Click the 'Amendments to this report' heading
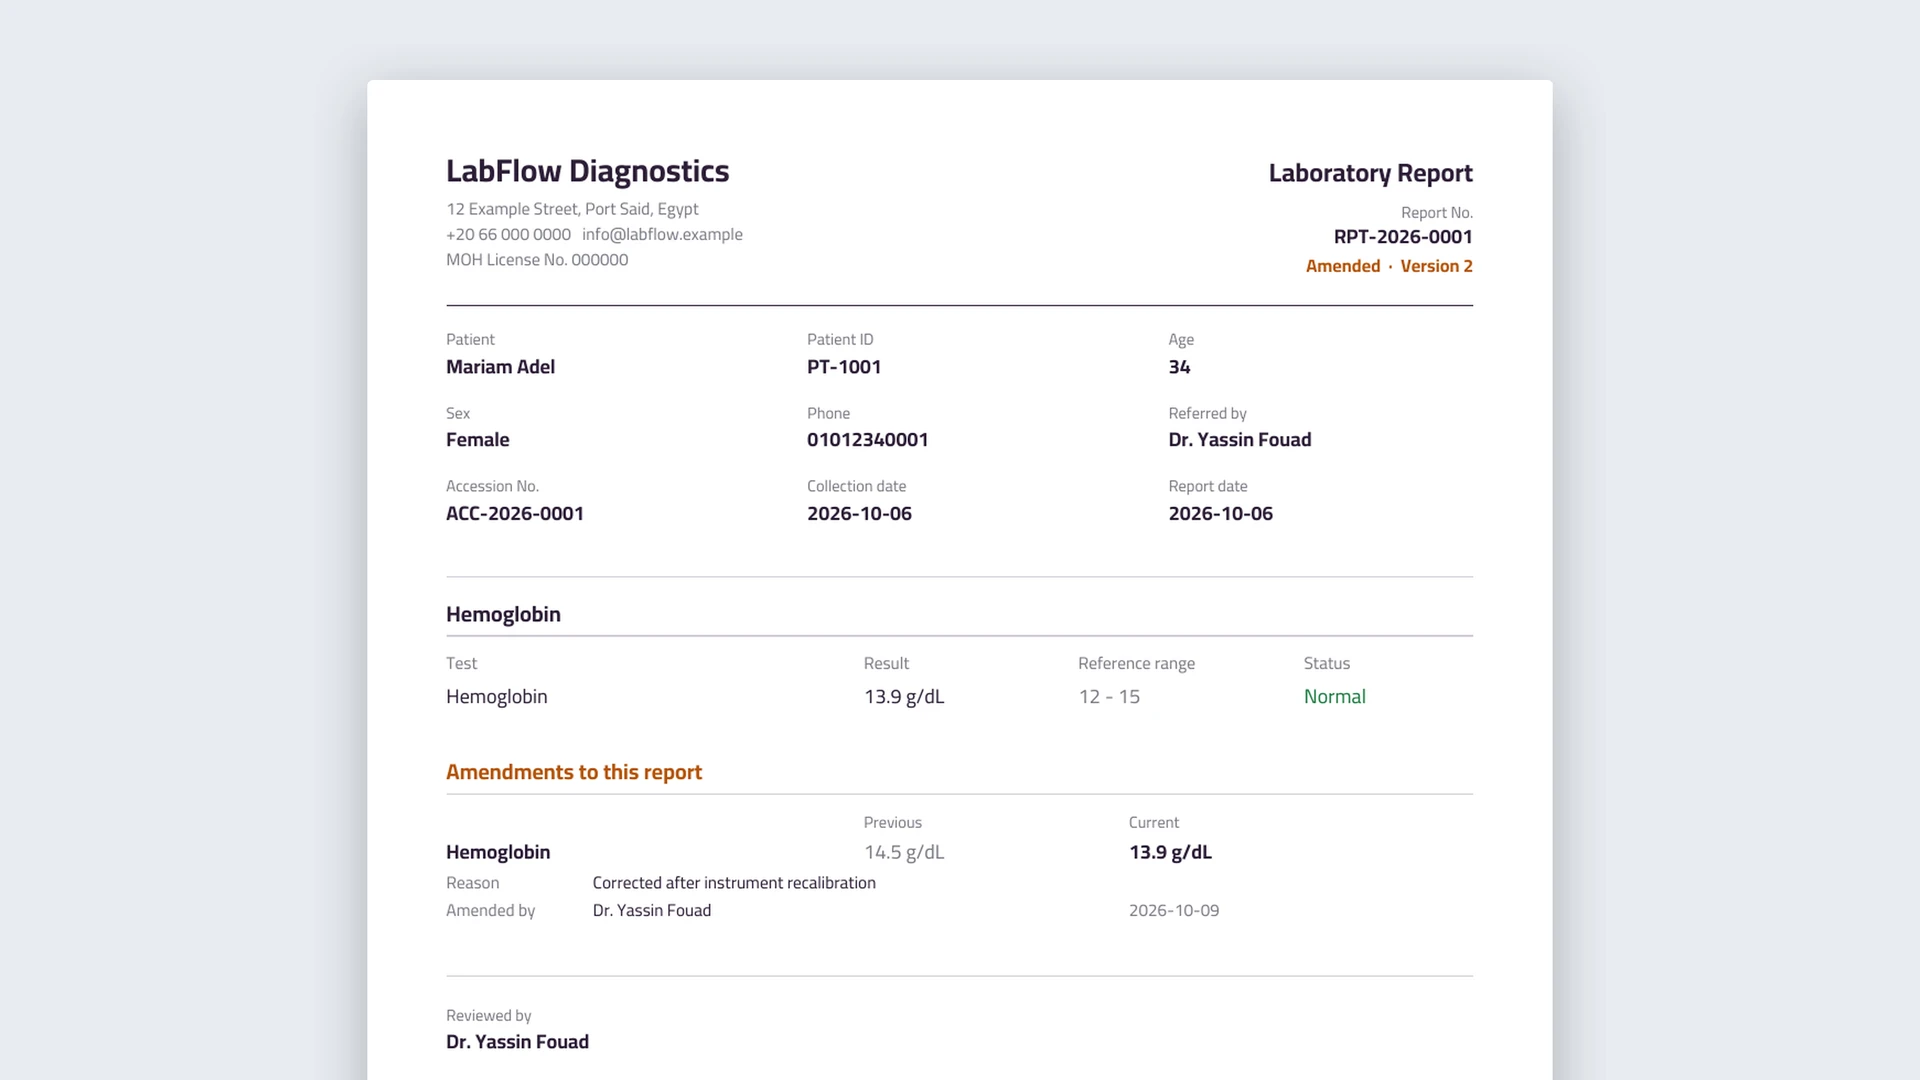 574,772
